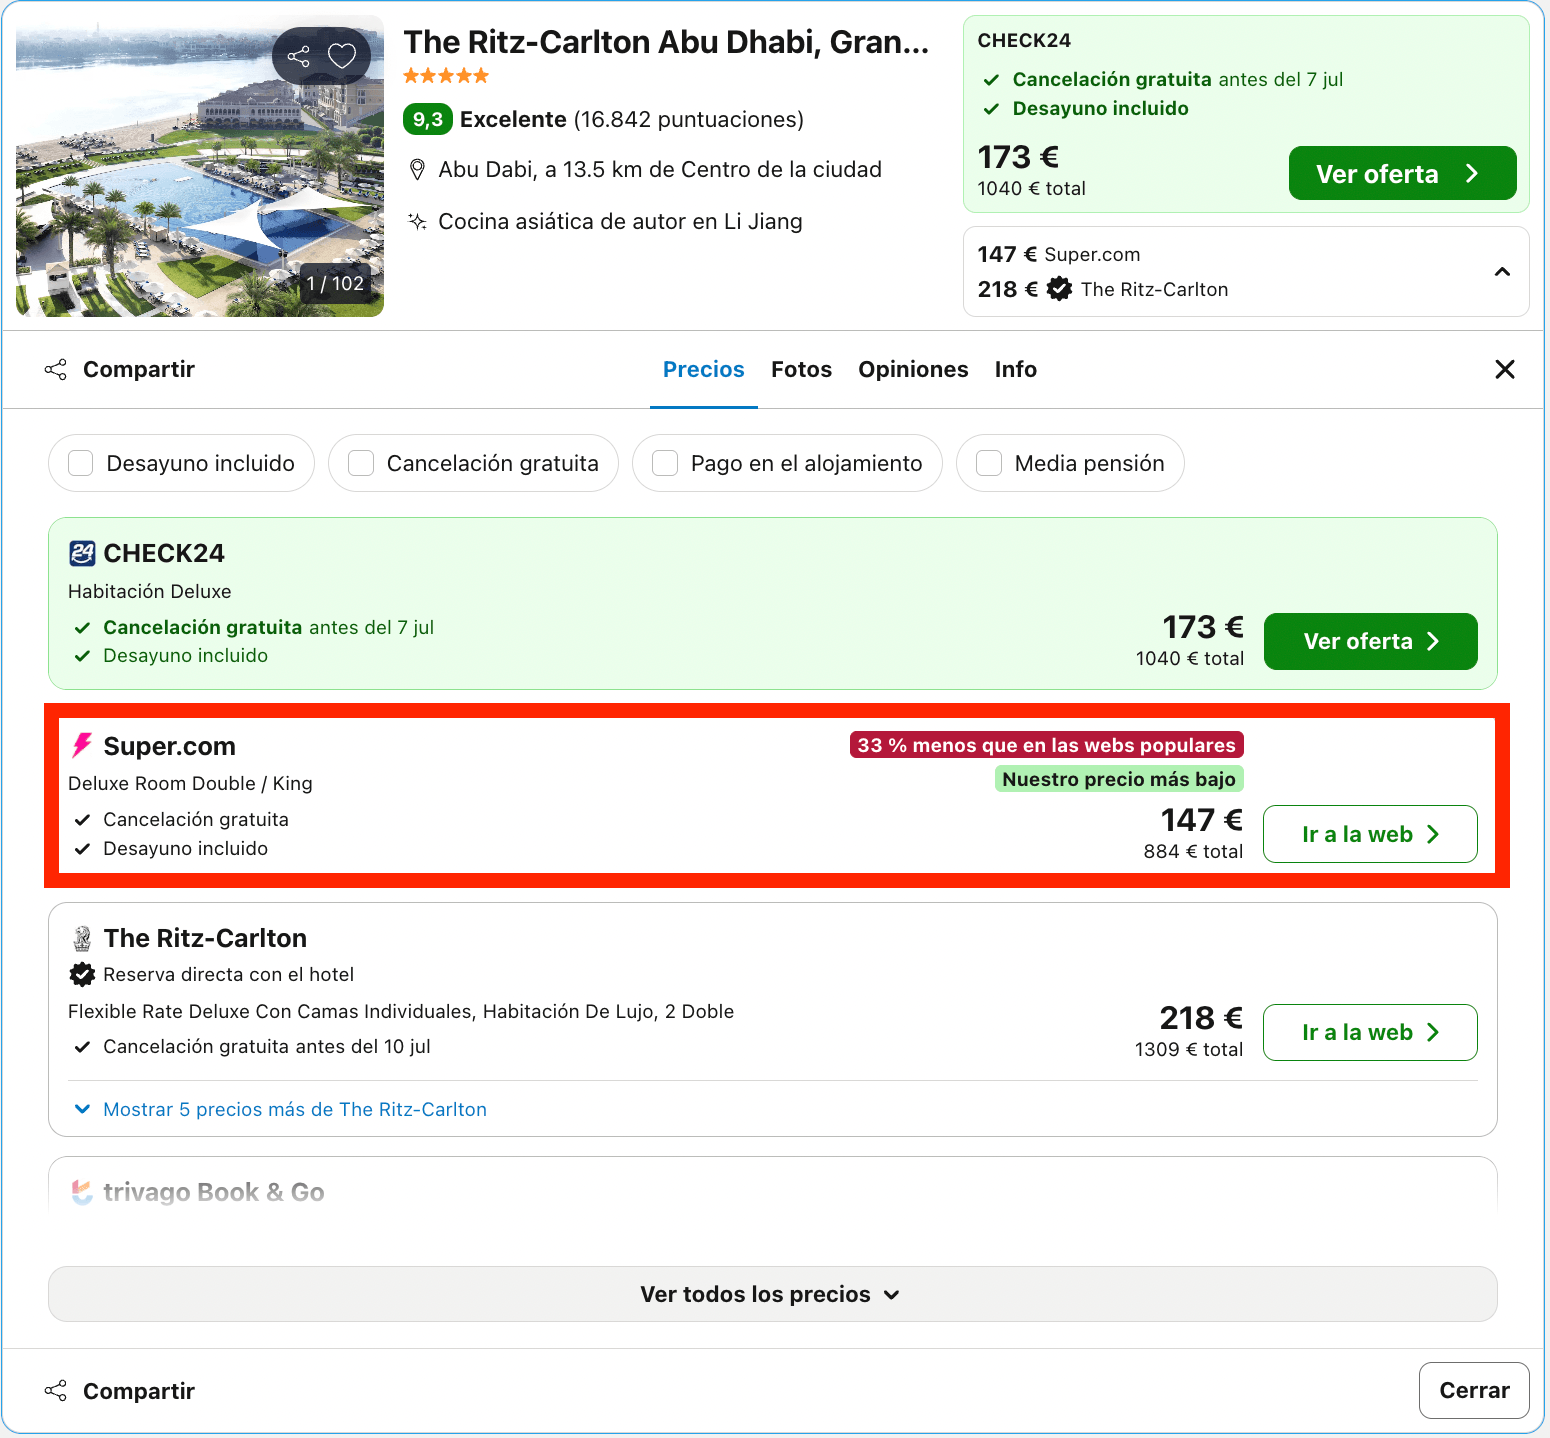Click the CHECK24 logo icon in price list
Screen dimensions: 1550x1438
(x=82, y=553)
